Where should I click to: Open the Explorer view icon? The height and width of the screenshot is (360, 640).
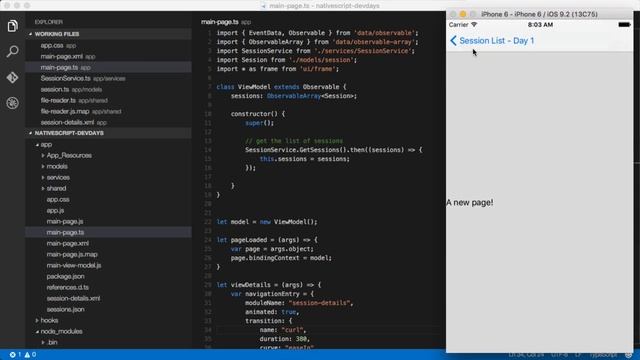(x=12, y=26)
